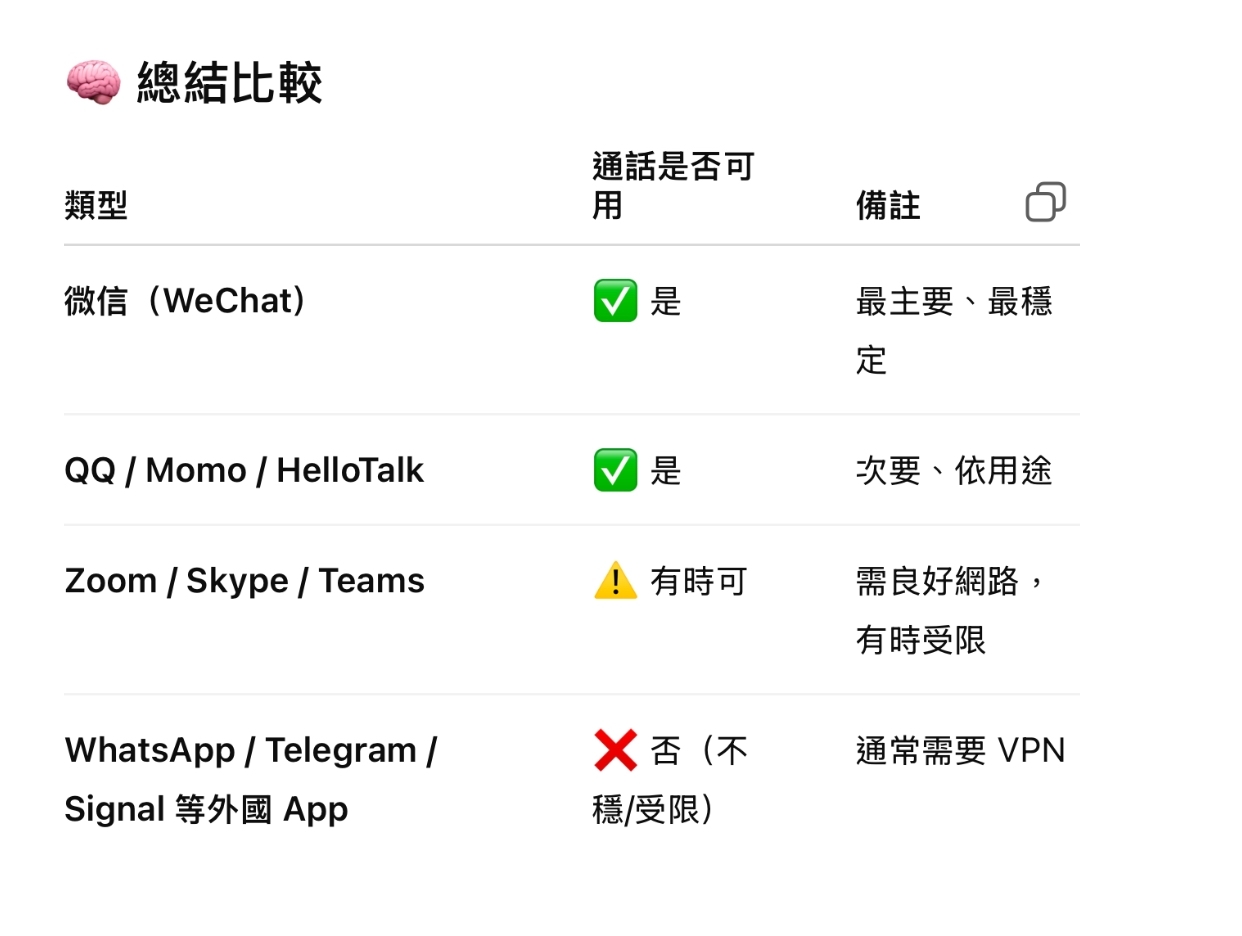Click the green checkmark in the QQ row
The width and height of the screenshot is (1242, 936).
point(615,470)
